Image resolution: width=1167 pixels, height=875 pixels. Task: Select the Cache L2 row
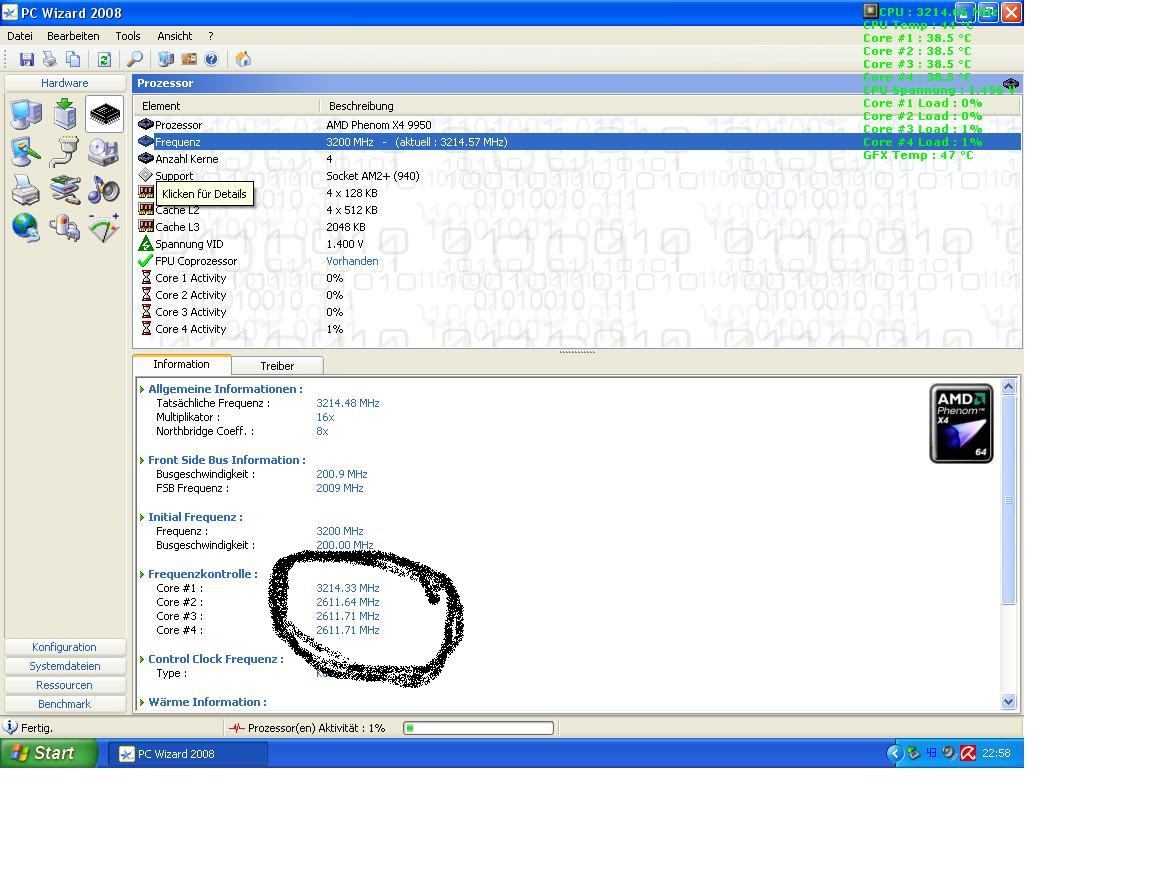click(578, 210)
